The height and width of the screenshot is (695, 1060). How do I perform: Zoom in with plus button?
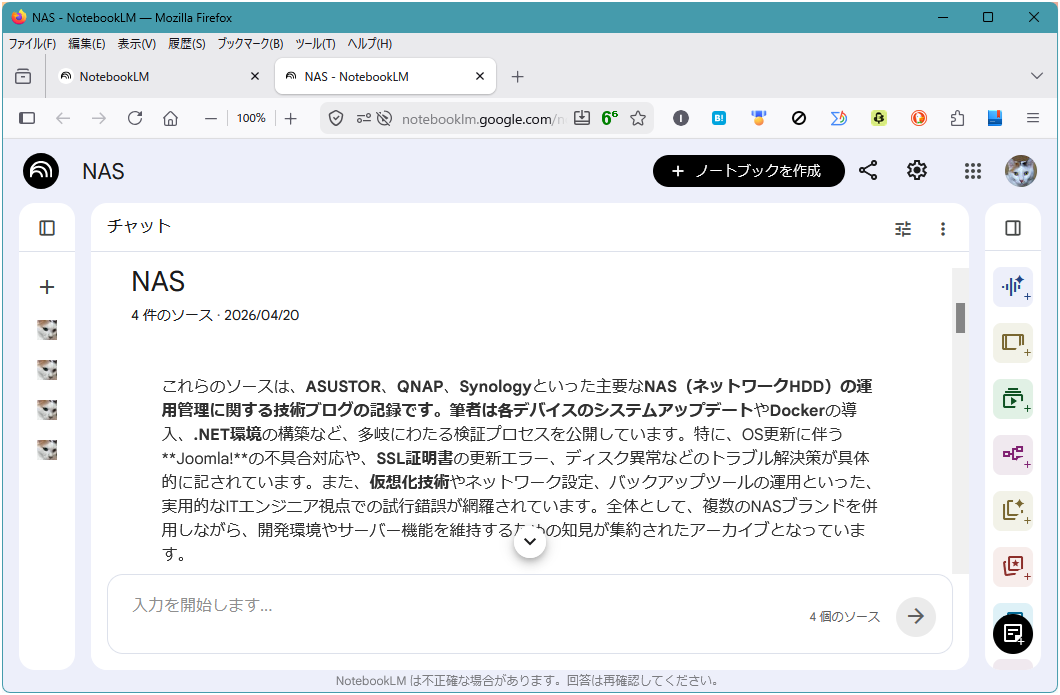pyautogui.click(x=291, y=118)
